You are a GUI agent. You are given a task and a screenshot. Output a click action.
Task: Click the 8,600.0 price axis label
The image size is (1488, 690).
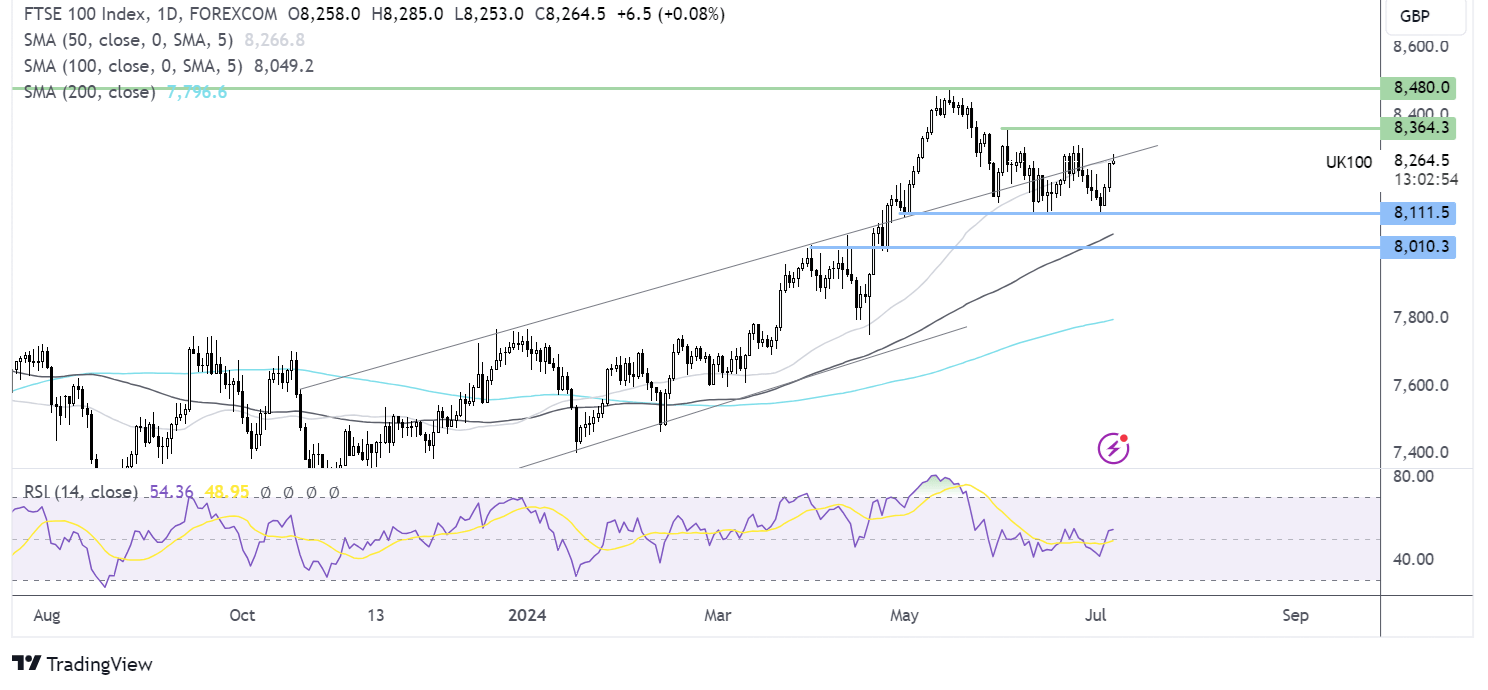click(1421, 46)
